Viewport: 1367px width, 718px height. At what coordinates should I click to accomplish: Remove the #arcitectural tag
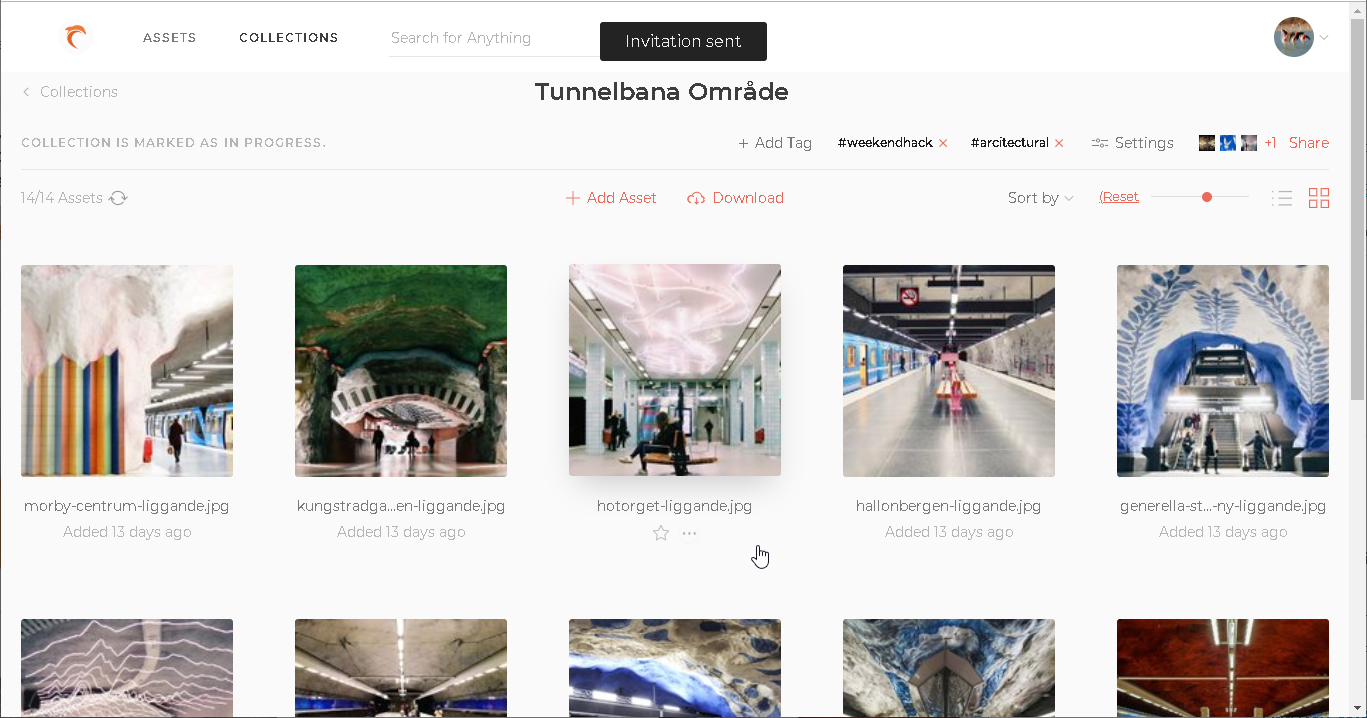click(1059, 143)
